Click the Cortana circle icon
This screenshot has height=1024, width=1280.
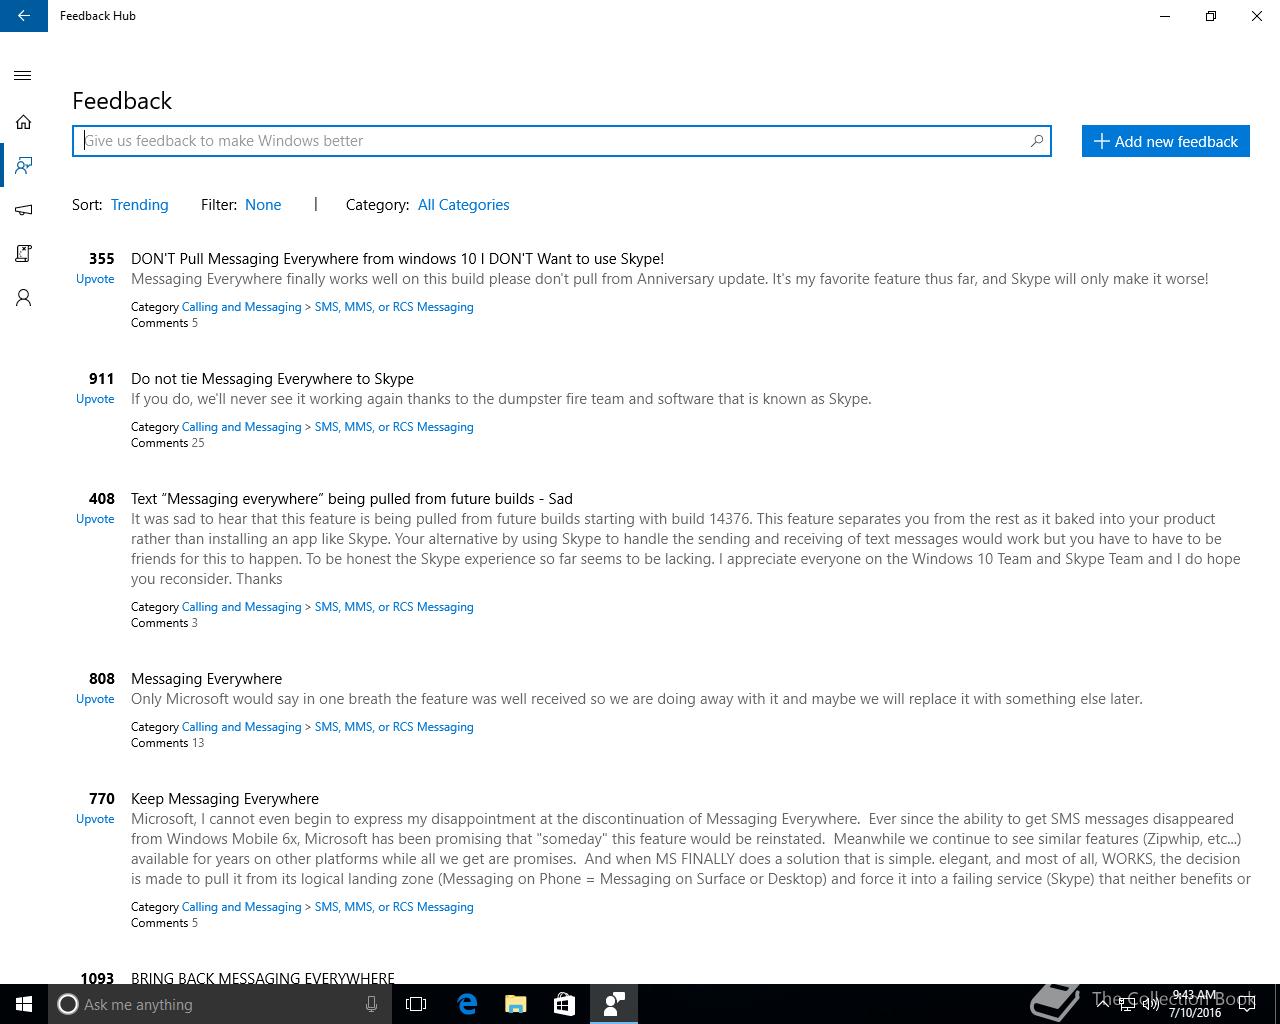[67, 1004]
